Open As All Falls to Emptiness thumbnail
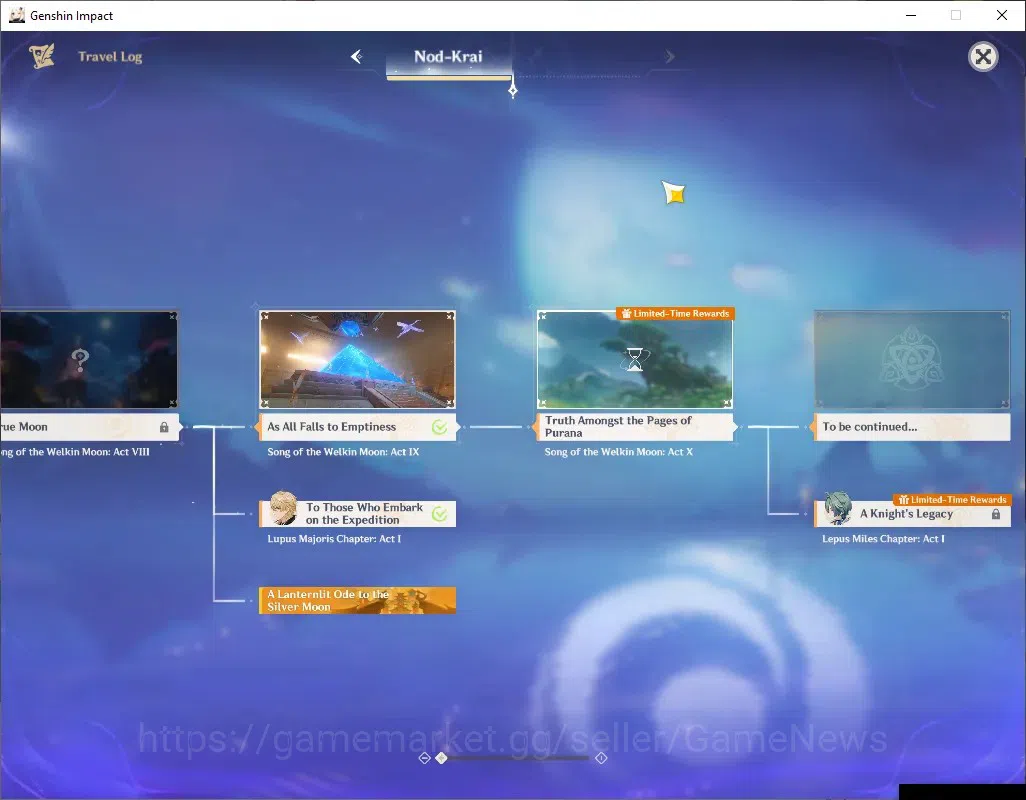This screenshot has height=800, width=1026. tap(357, 360)
